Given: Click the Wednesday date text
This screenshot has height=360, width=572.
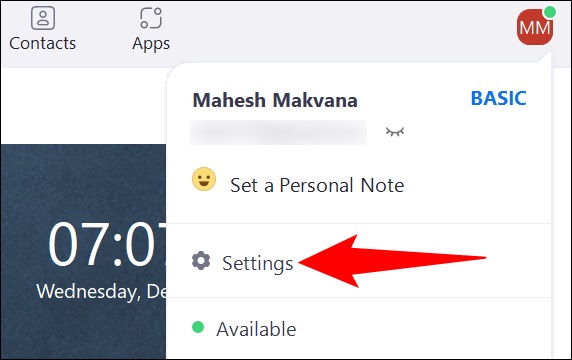Looking at the screenshot, I should [x=101, y=292].
